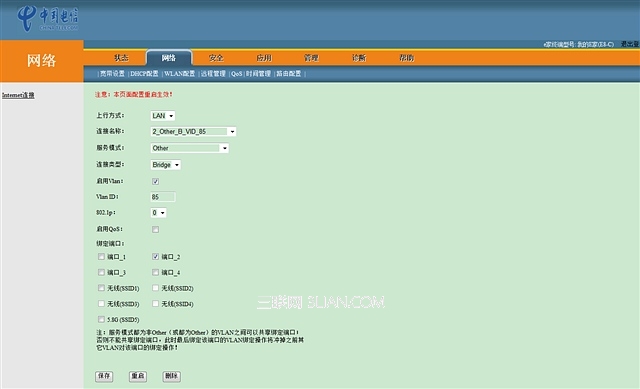
Task: Check the 端口_1 binding checkbox
Action: tap(101, 257)
